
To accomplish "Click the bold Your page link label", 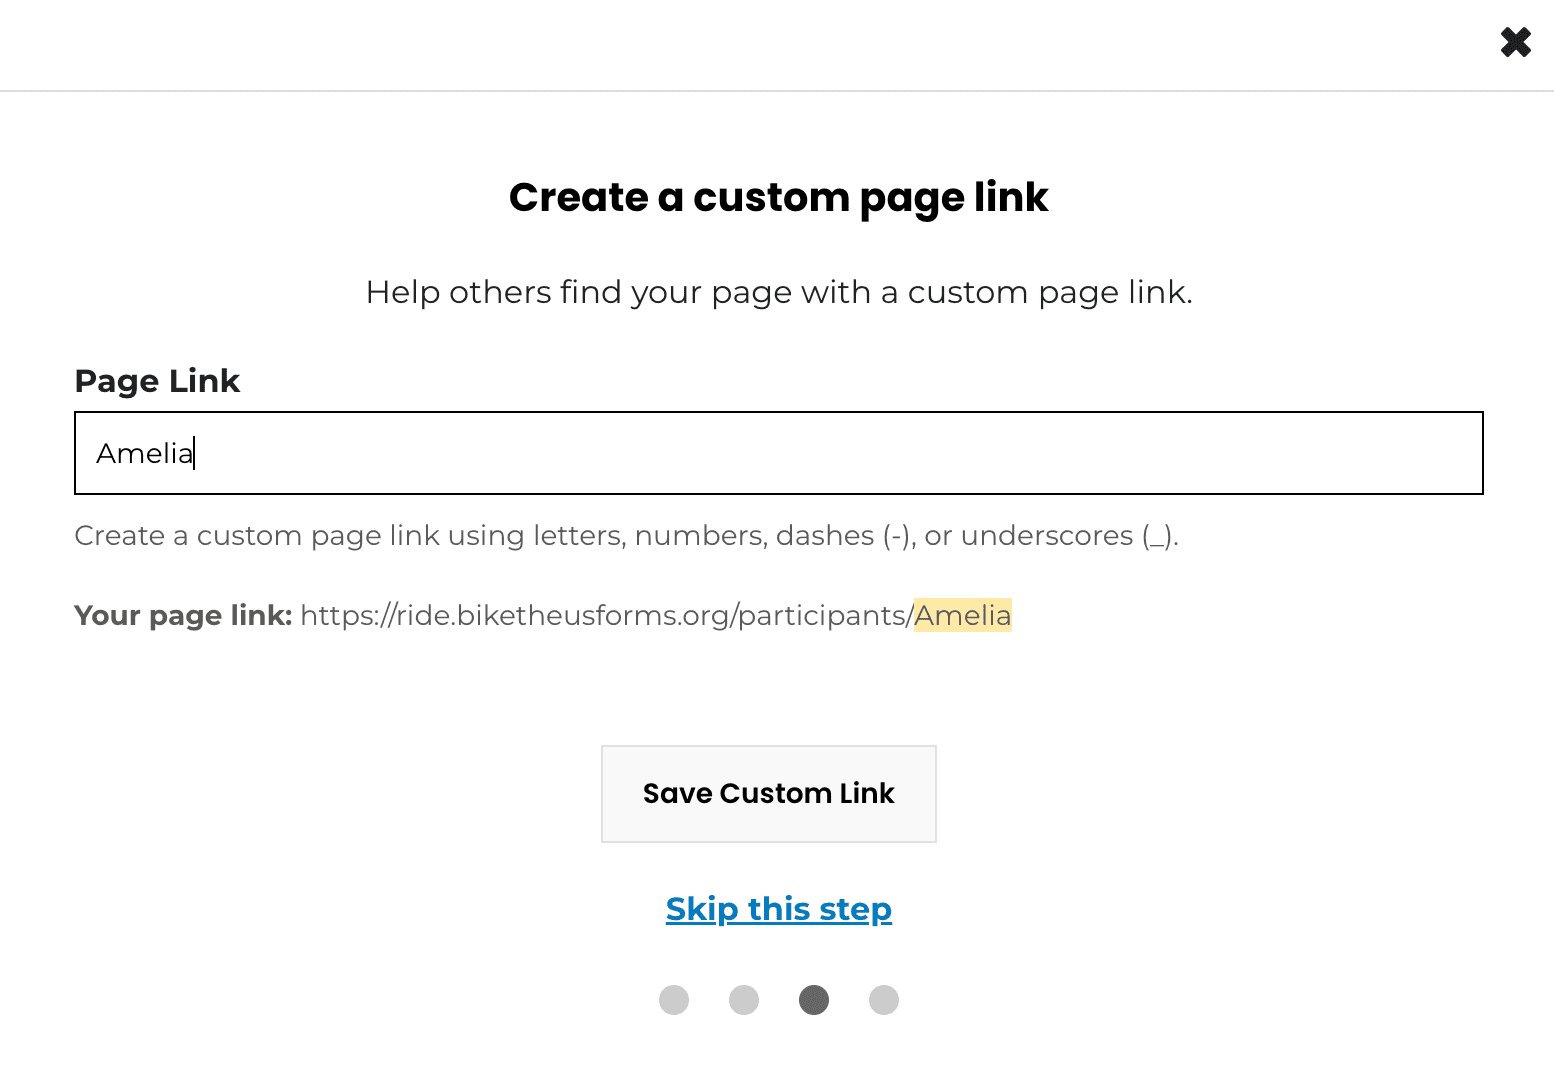I will click(x=183, y=615).
